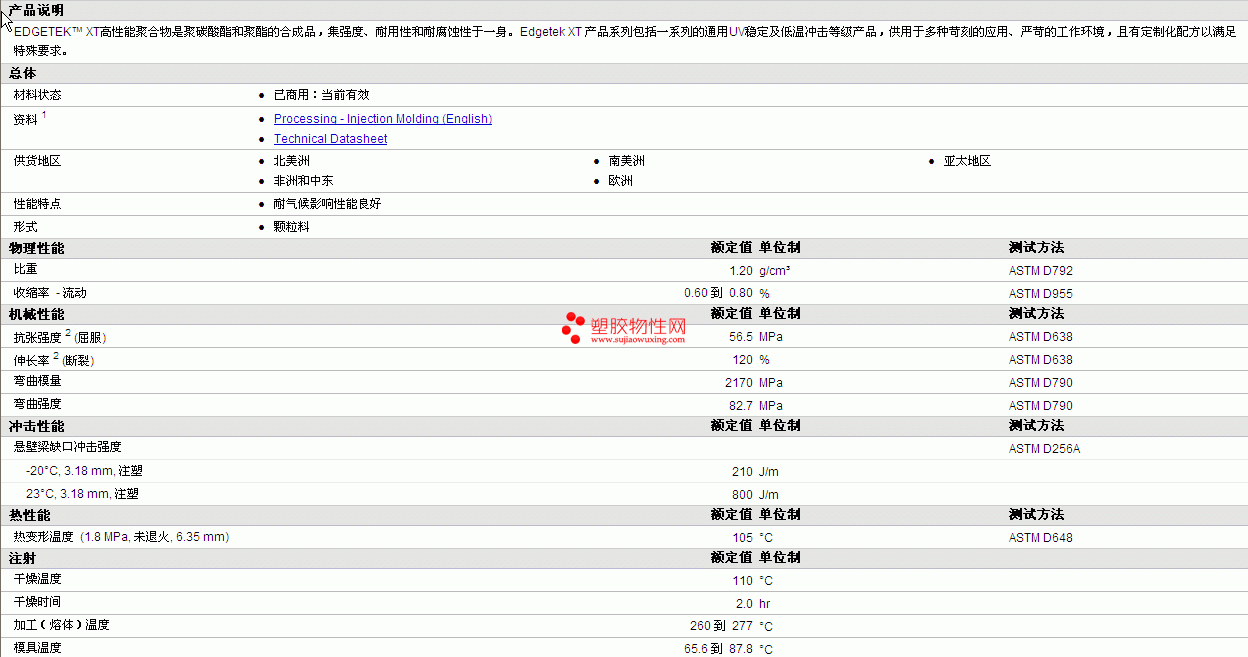Select the 2170 flexural modulus value
This screenshot has height=657, width=1248.
coord(738,383)
